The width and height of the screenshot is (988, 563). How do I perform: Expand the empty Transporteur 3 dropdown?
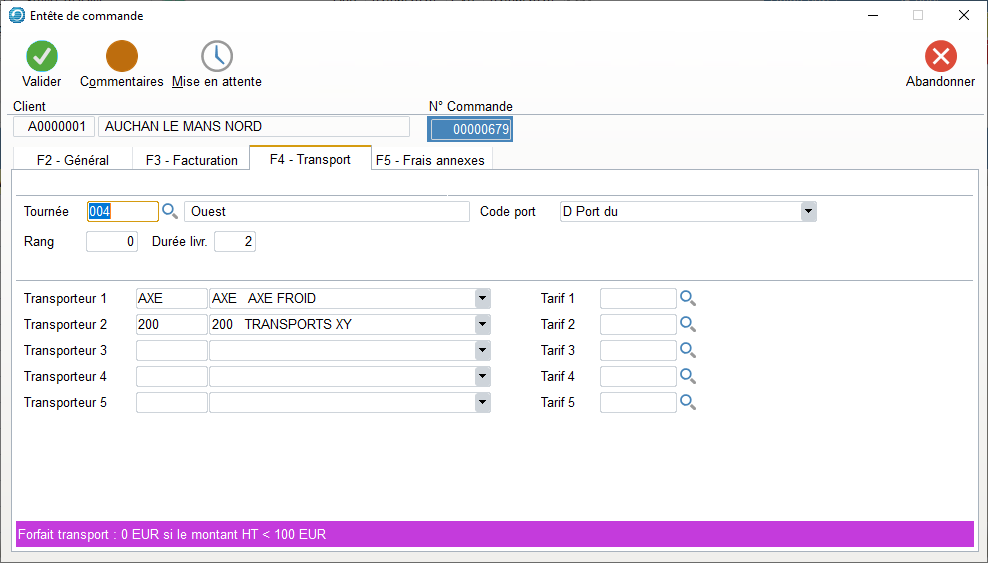tap(482, 350)
